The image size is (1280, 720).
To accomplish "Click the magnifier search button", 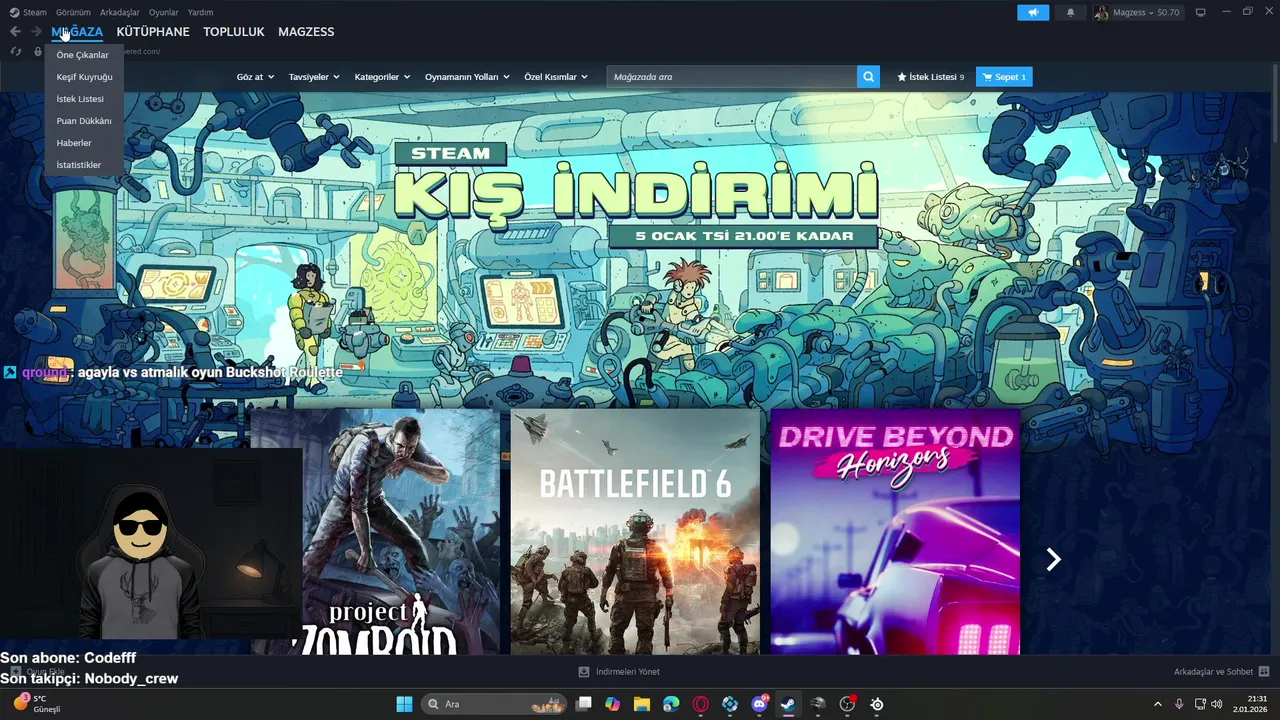I will (868, 77).
